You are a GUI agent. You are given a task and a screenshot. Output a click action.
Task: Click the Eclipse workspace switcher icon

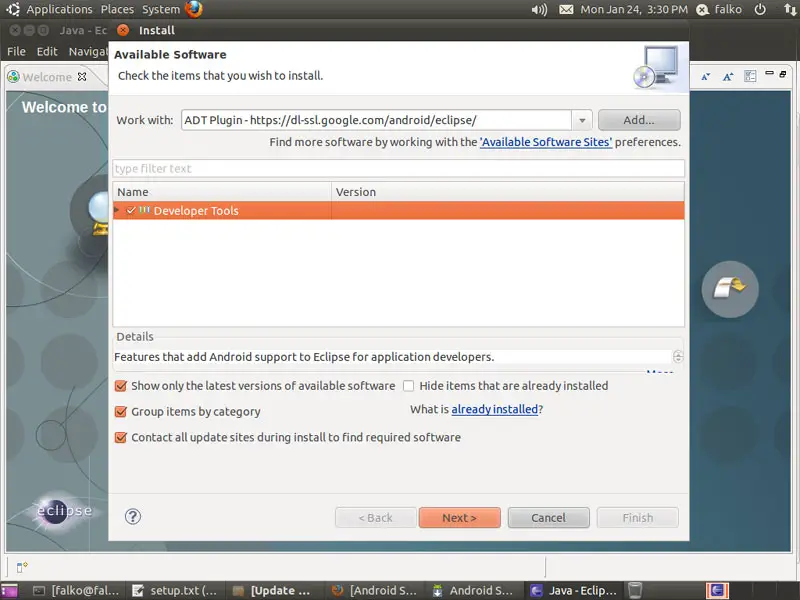(x=717, y=590)
